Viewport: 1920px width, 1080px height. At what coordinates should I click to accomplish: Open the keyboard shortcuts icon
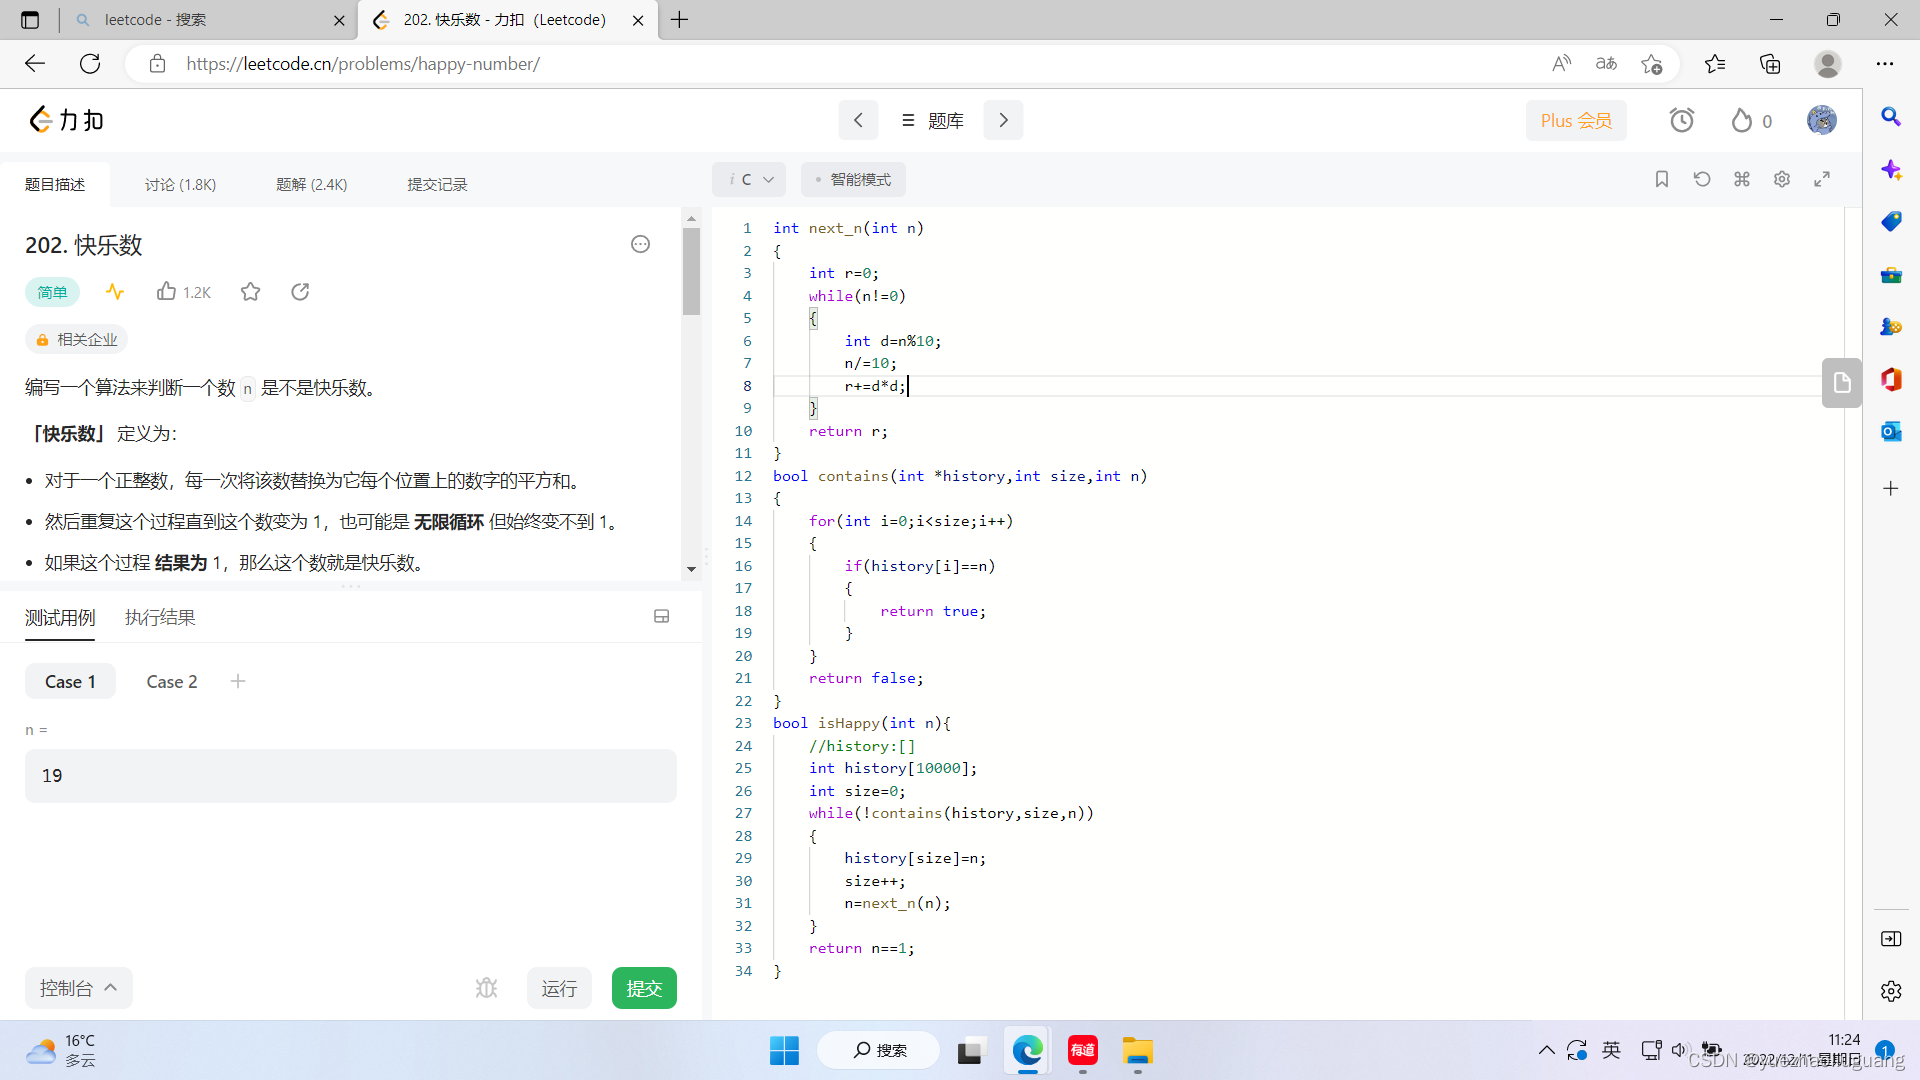(x=1741, y=179)
